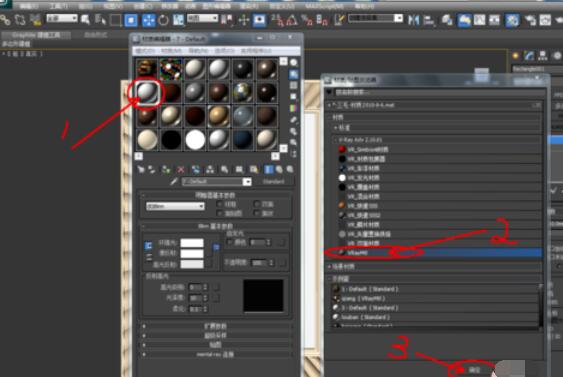The image size is (563, 377).
Task: Open the Curve Editor from main toolbar
Action: 480,20
